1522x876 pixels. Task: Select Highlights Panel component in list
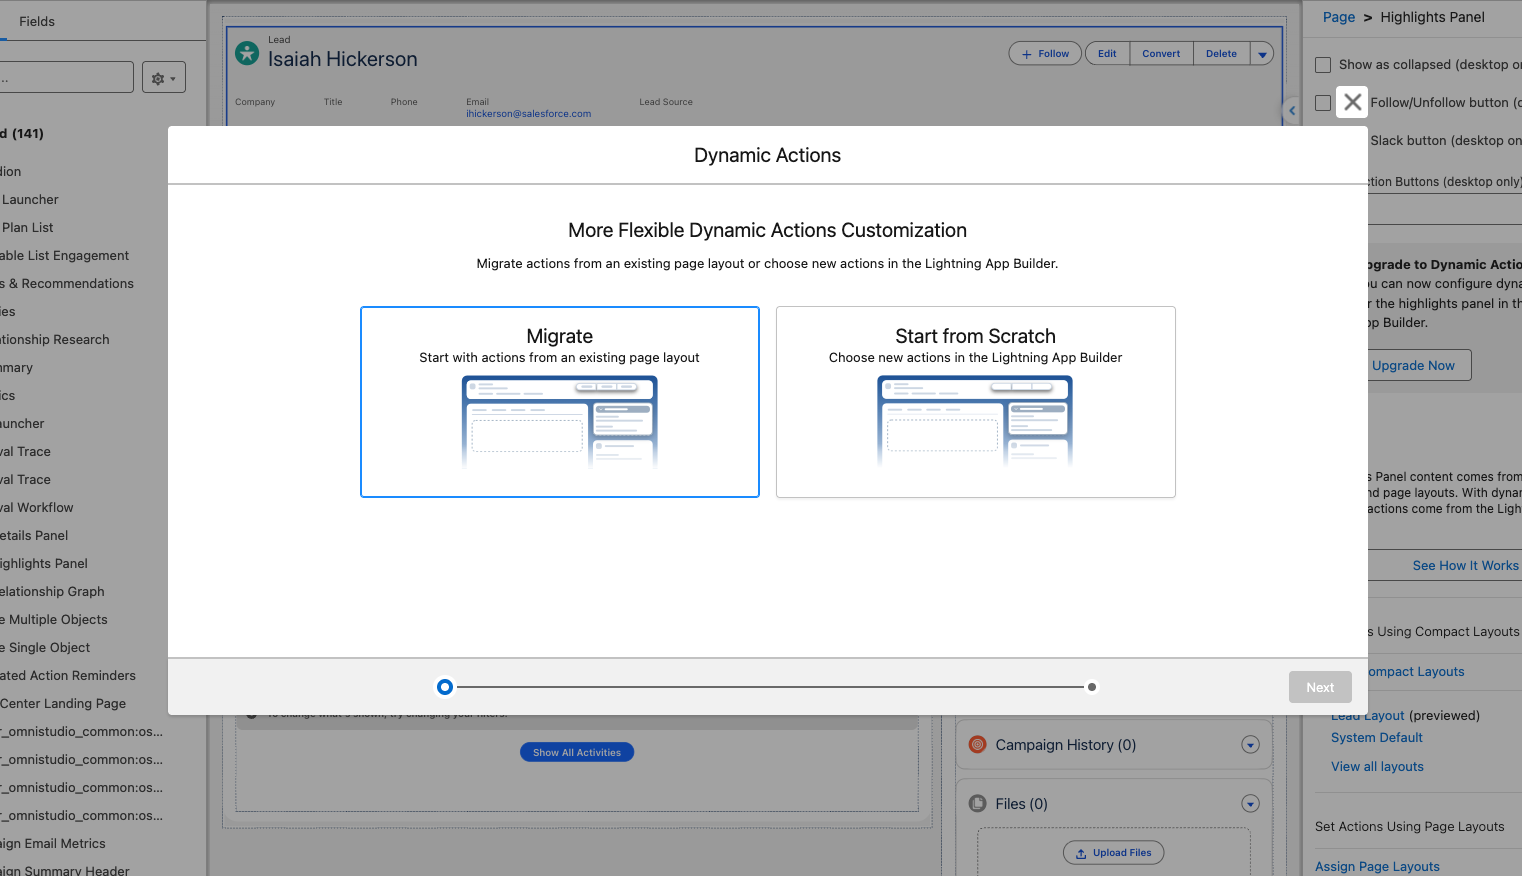pos(44,564)
